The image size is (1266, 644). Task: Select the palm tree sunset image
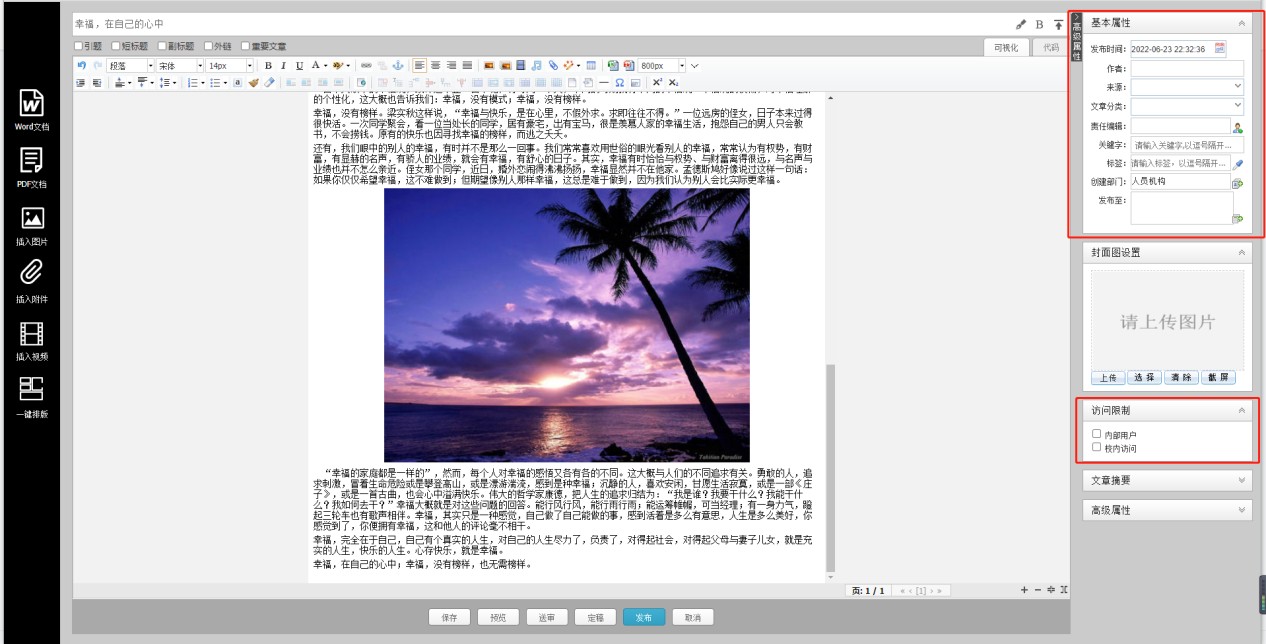pyautogui.click(x=567, y=325)
